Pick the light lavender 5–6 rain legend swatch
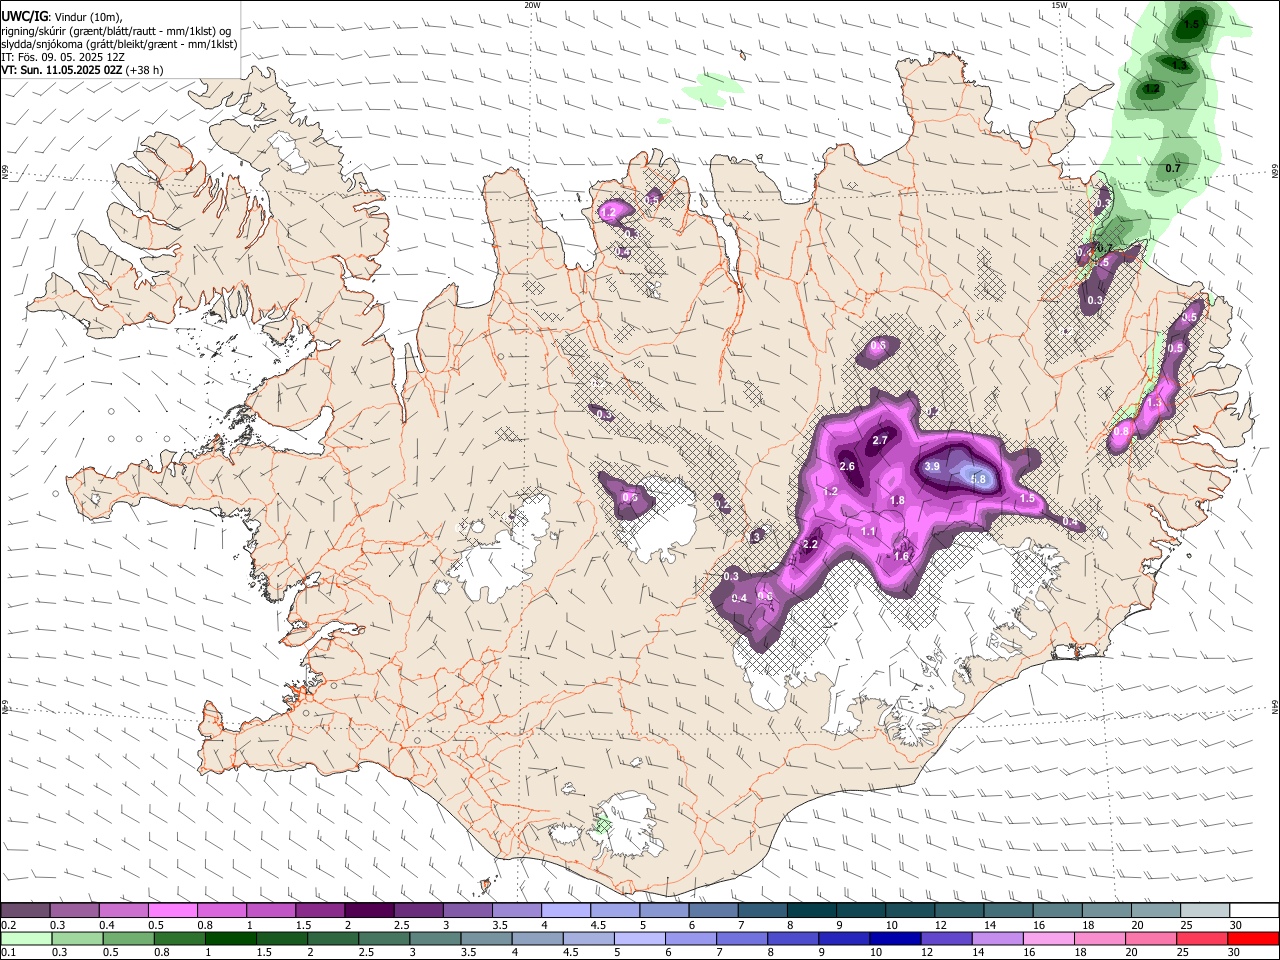Viewport: 1280px width, 960px height. point(638,938)
